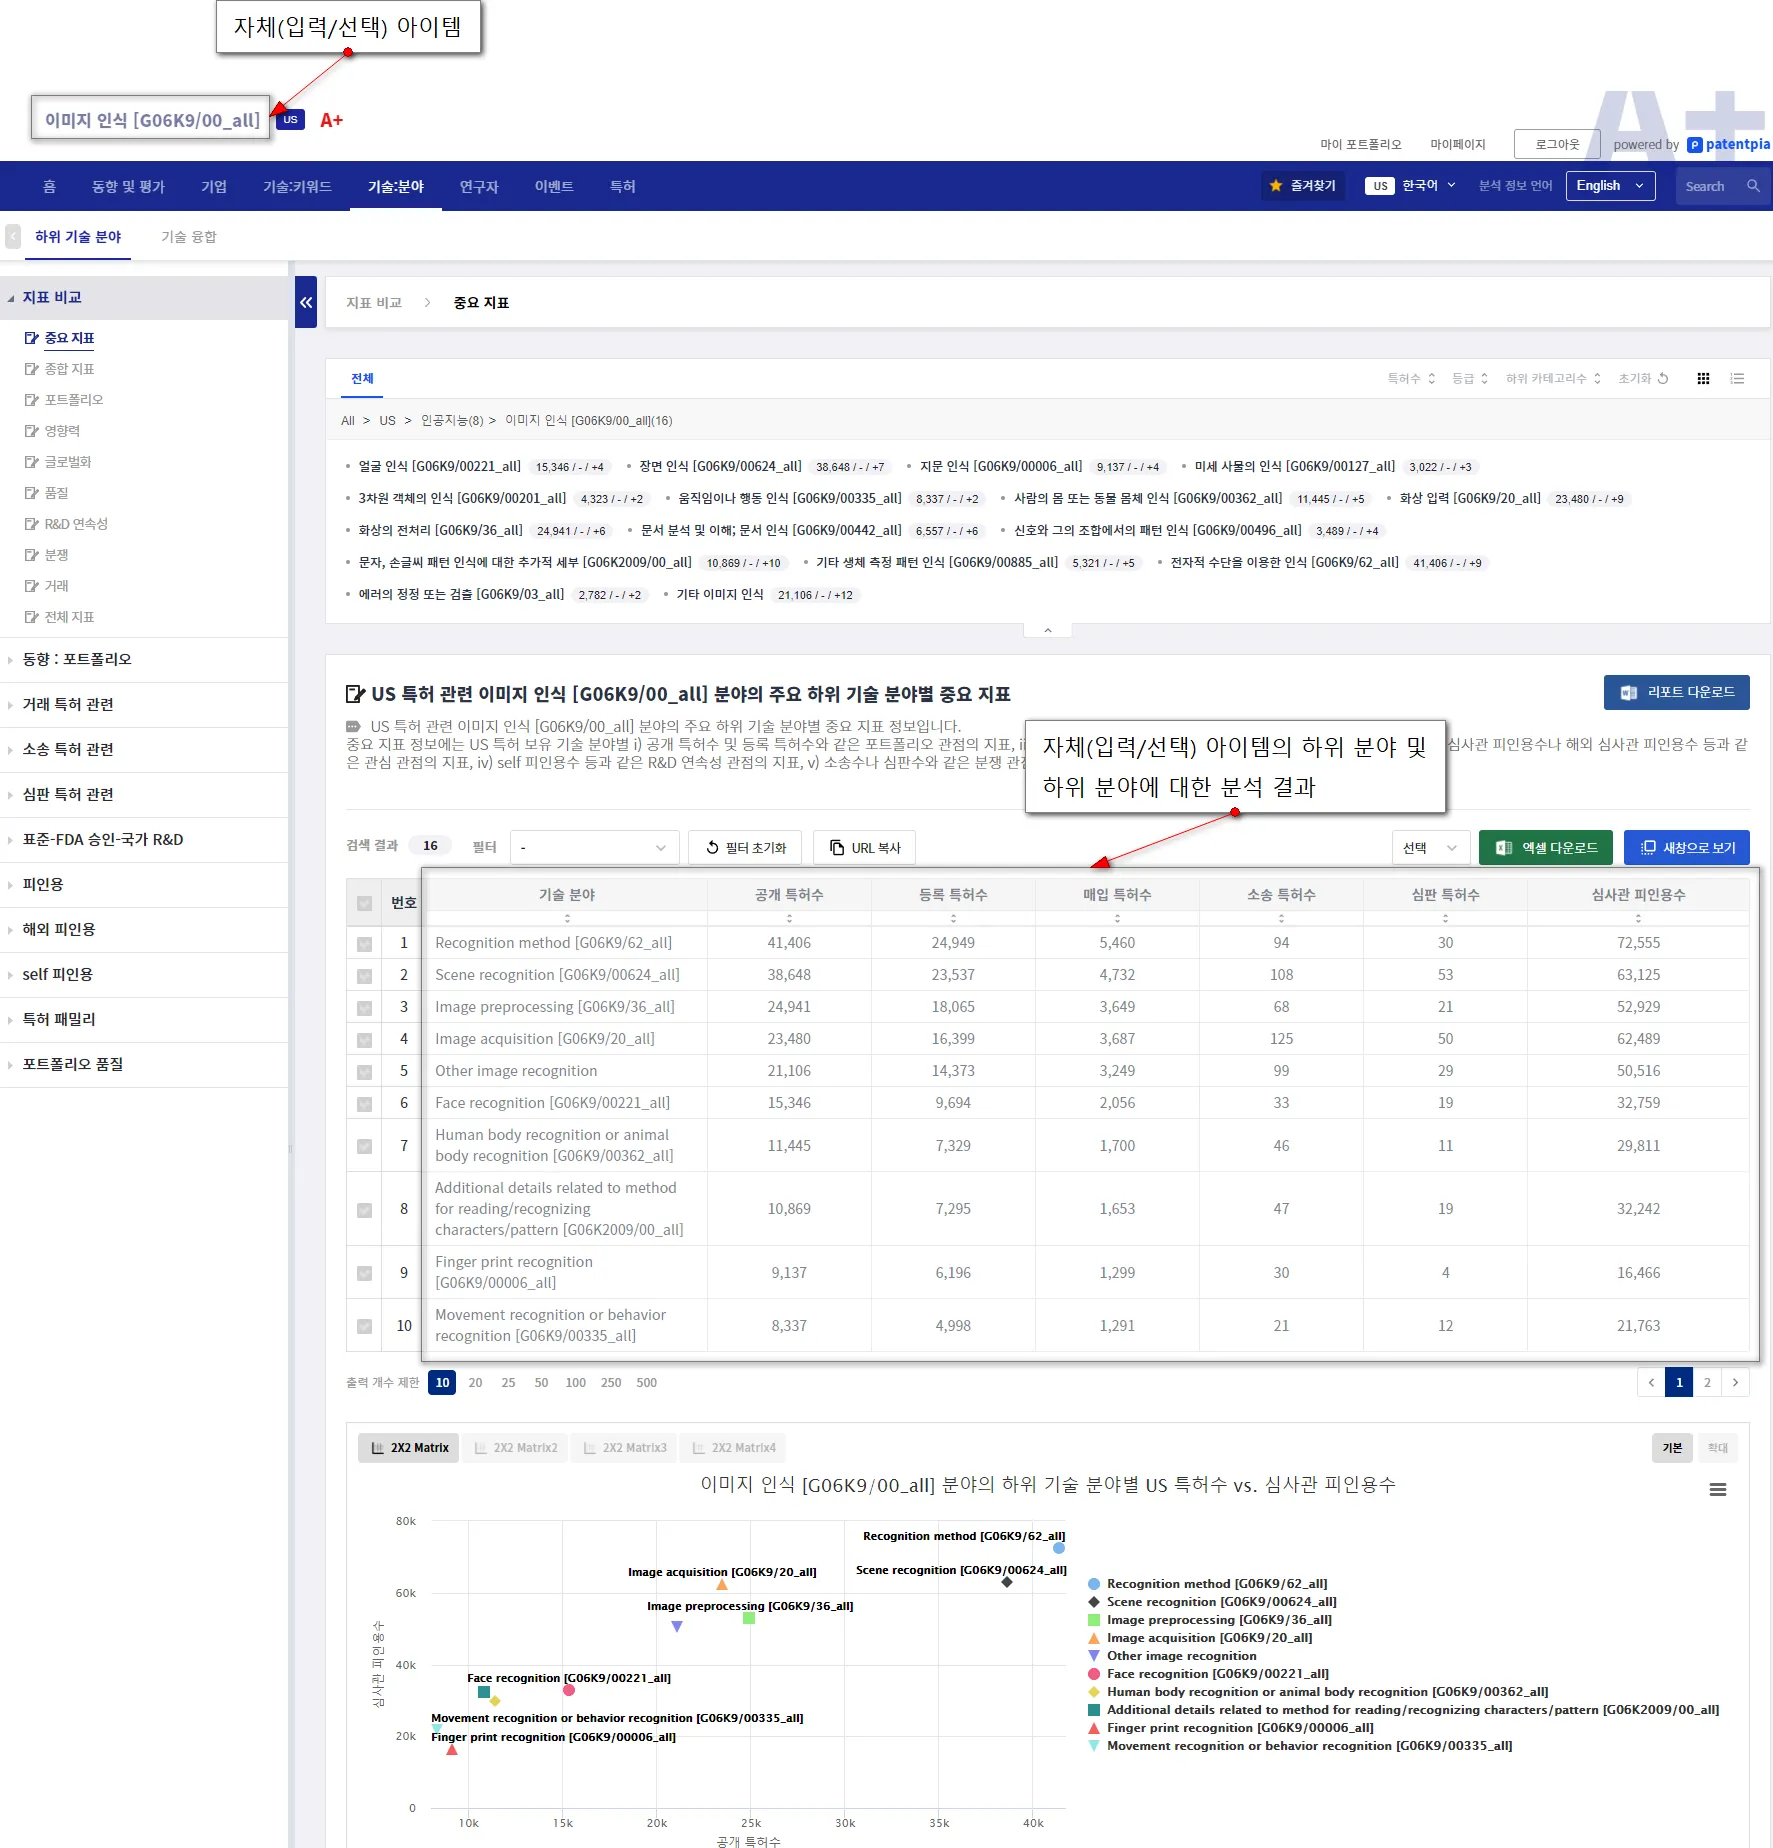Click the patentpia logo

tap(1728, 144)
